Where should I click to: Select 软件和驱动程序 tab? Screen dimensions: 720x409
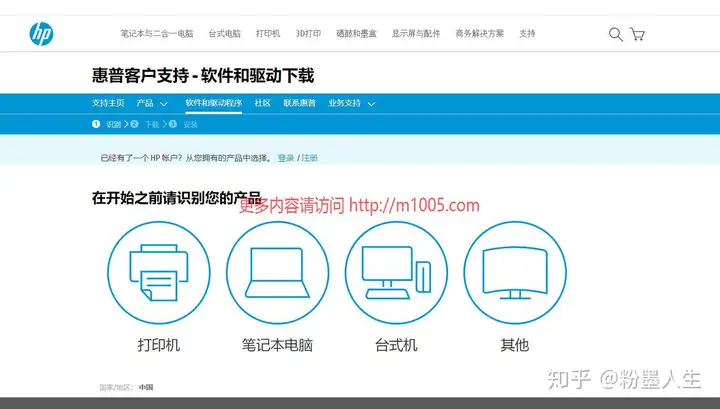click(x=214, y=103)
